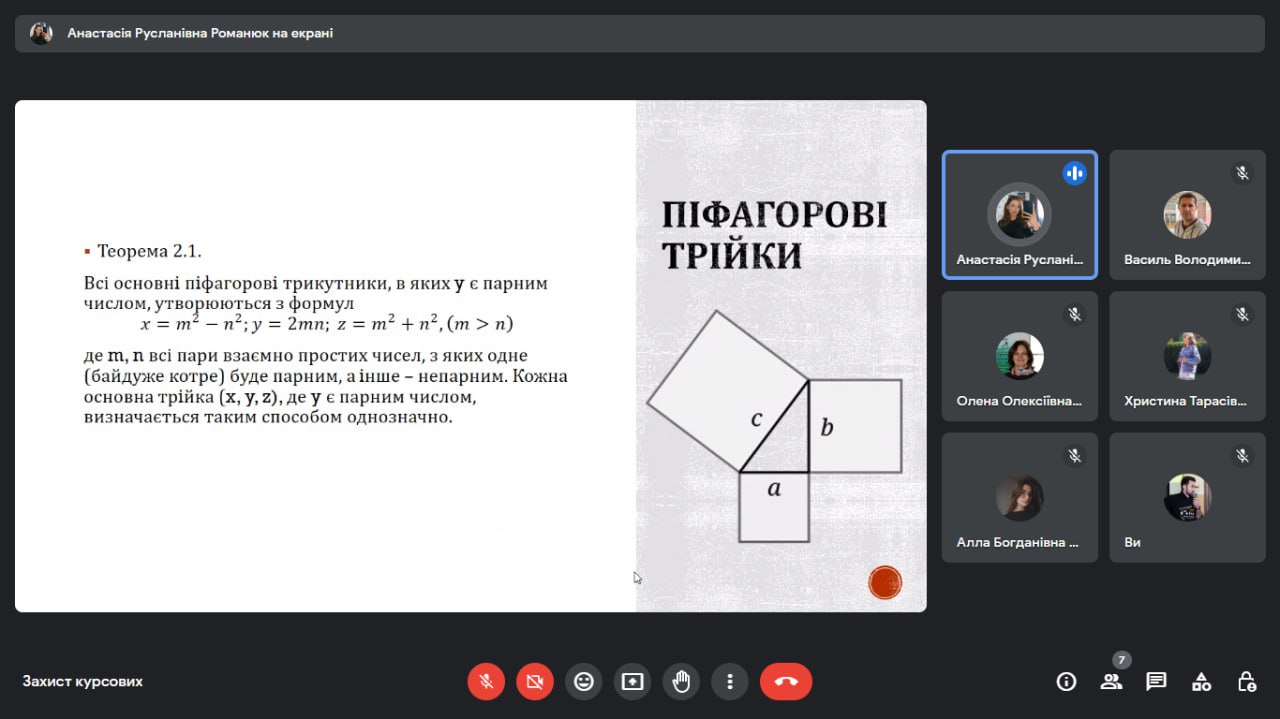
Task: Select Алла Богданівна participant tile
Action: (1020, 497)
